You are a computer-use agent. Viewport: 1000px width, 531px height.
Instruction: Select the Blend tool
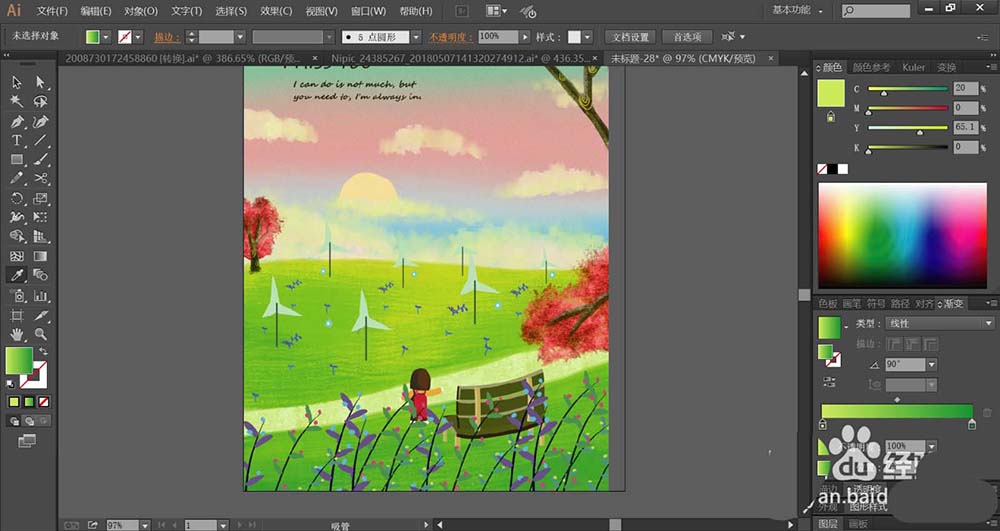41,275
